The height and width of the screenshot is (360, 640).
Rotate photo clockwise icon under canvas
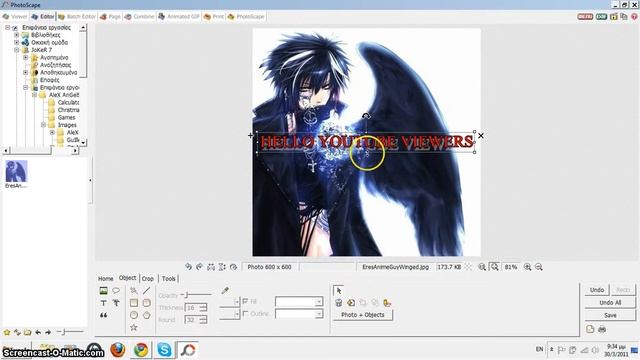point(199,267)
